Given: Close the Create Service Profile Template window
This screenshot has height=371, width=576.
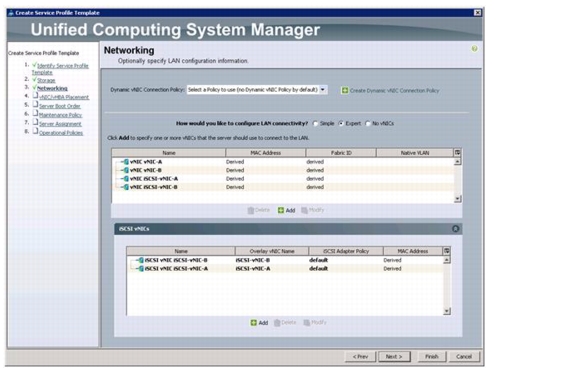Looking at the screenshot, I should [477, 12].
